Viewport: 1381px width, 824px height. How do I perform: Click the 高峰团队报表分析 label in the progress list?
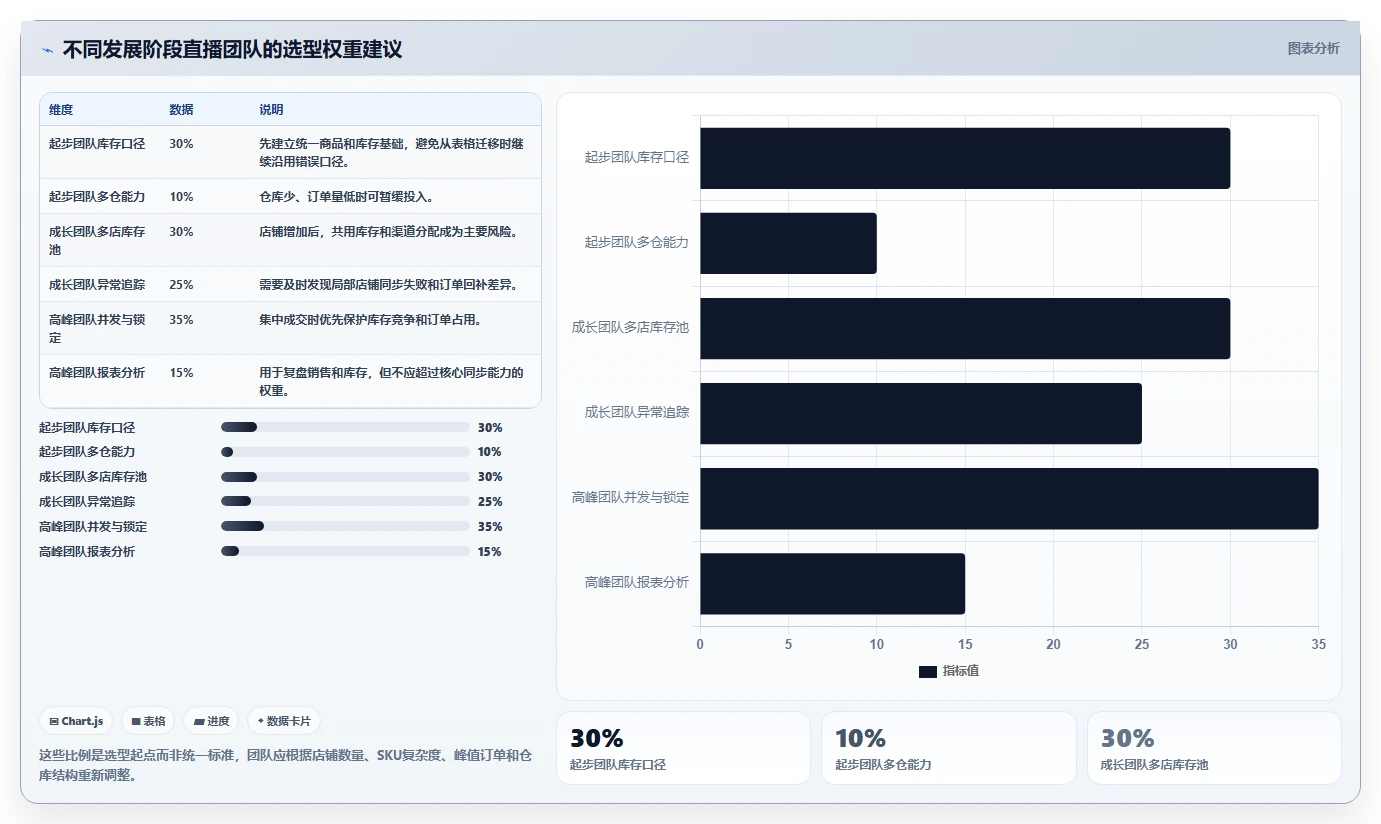pyautogui.click(x=87, y=552)
